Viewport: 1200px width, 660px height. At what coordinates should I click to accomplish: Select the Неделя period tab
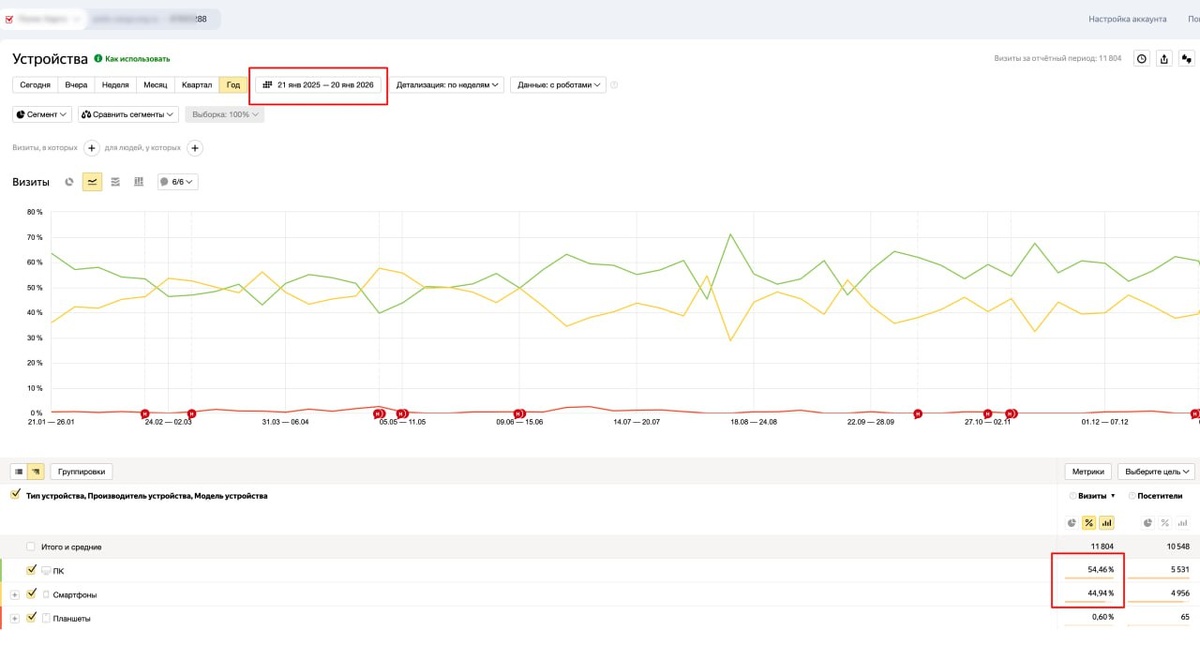click(x=115, y=85)
